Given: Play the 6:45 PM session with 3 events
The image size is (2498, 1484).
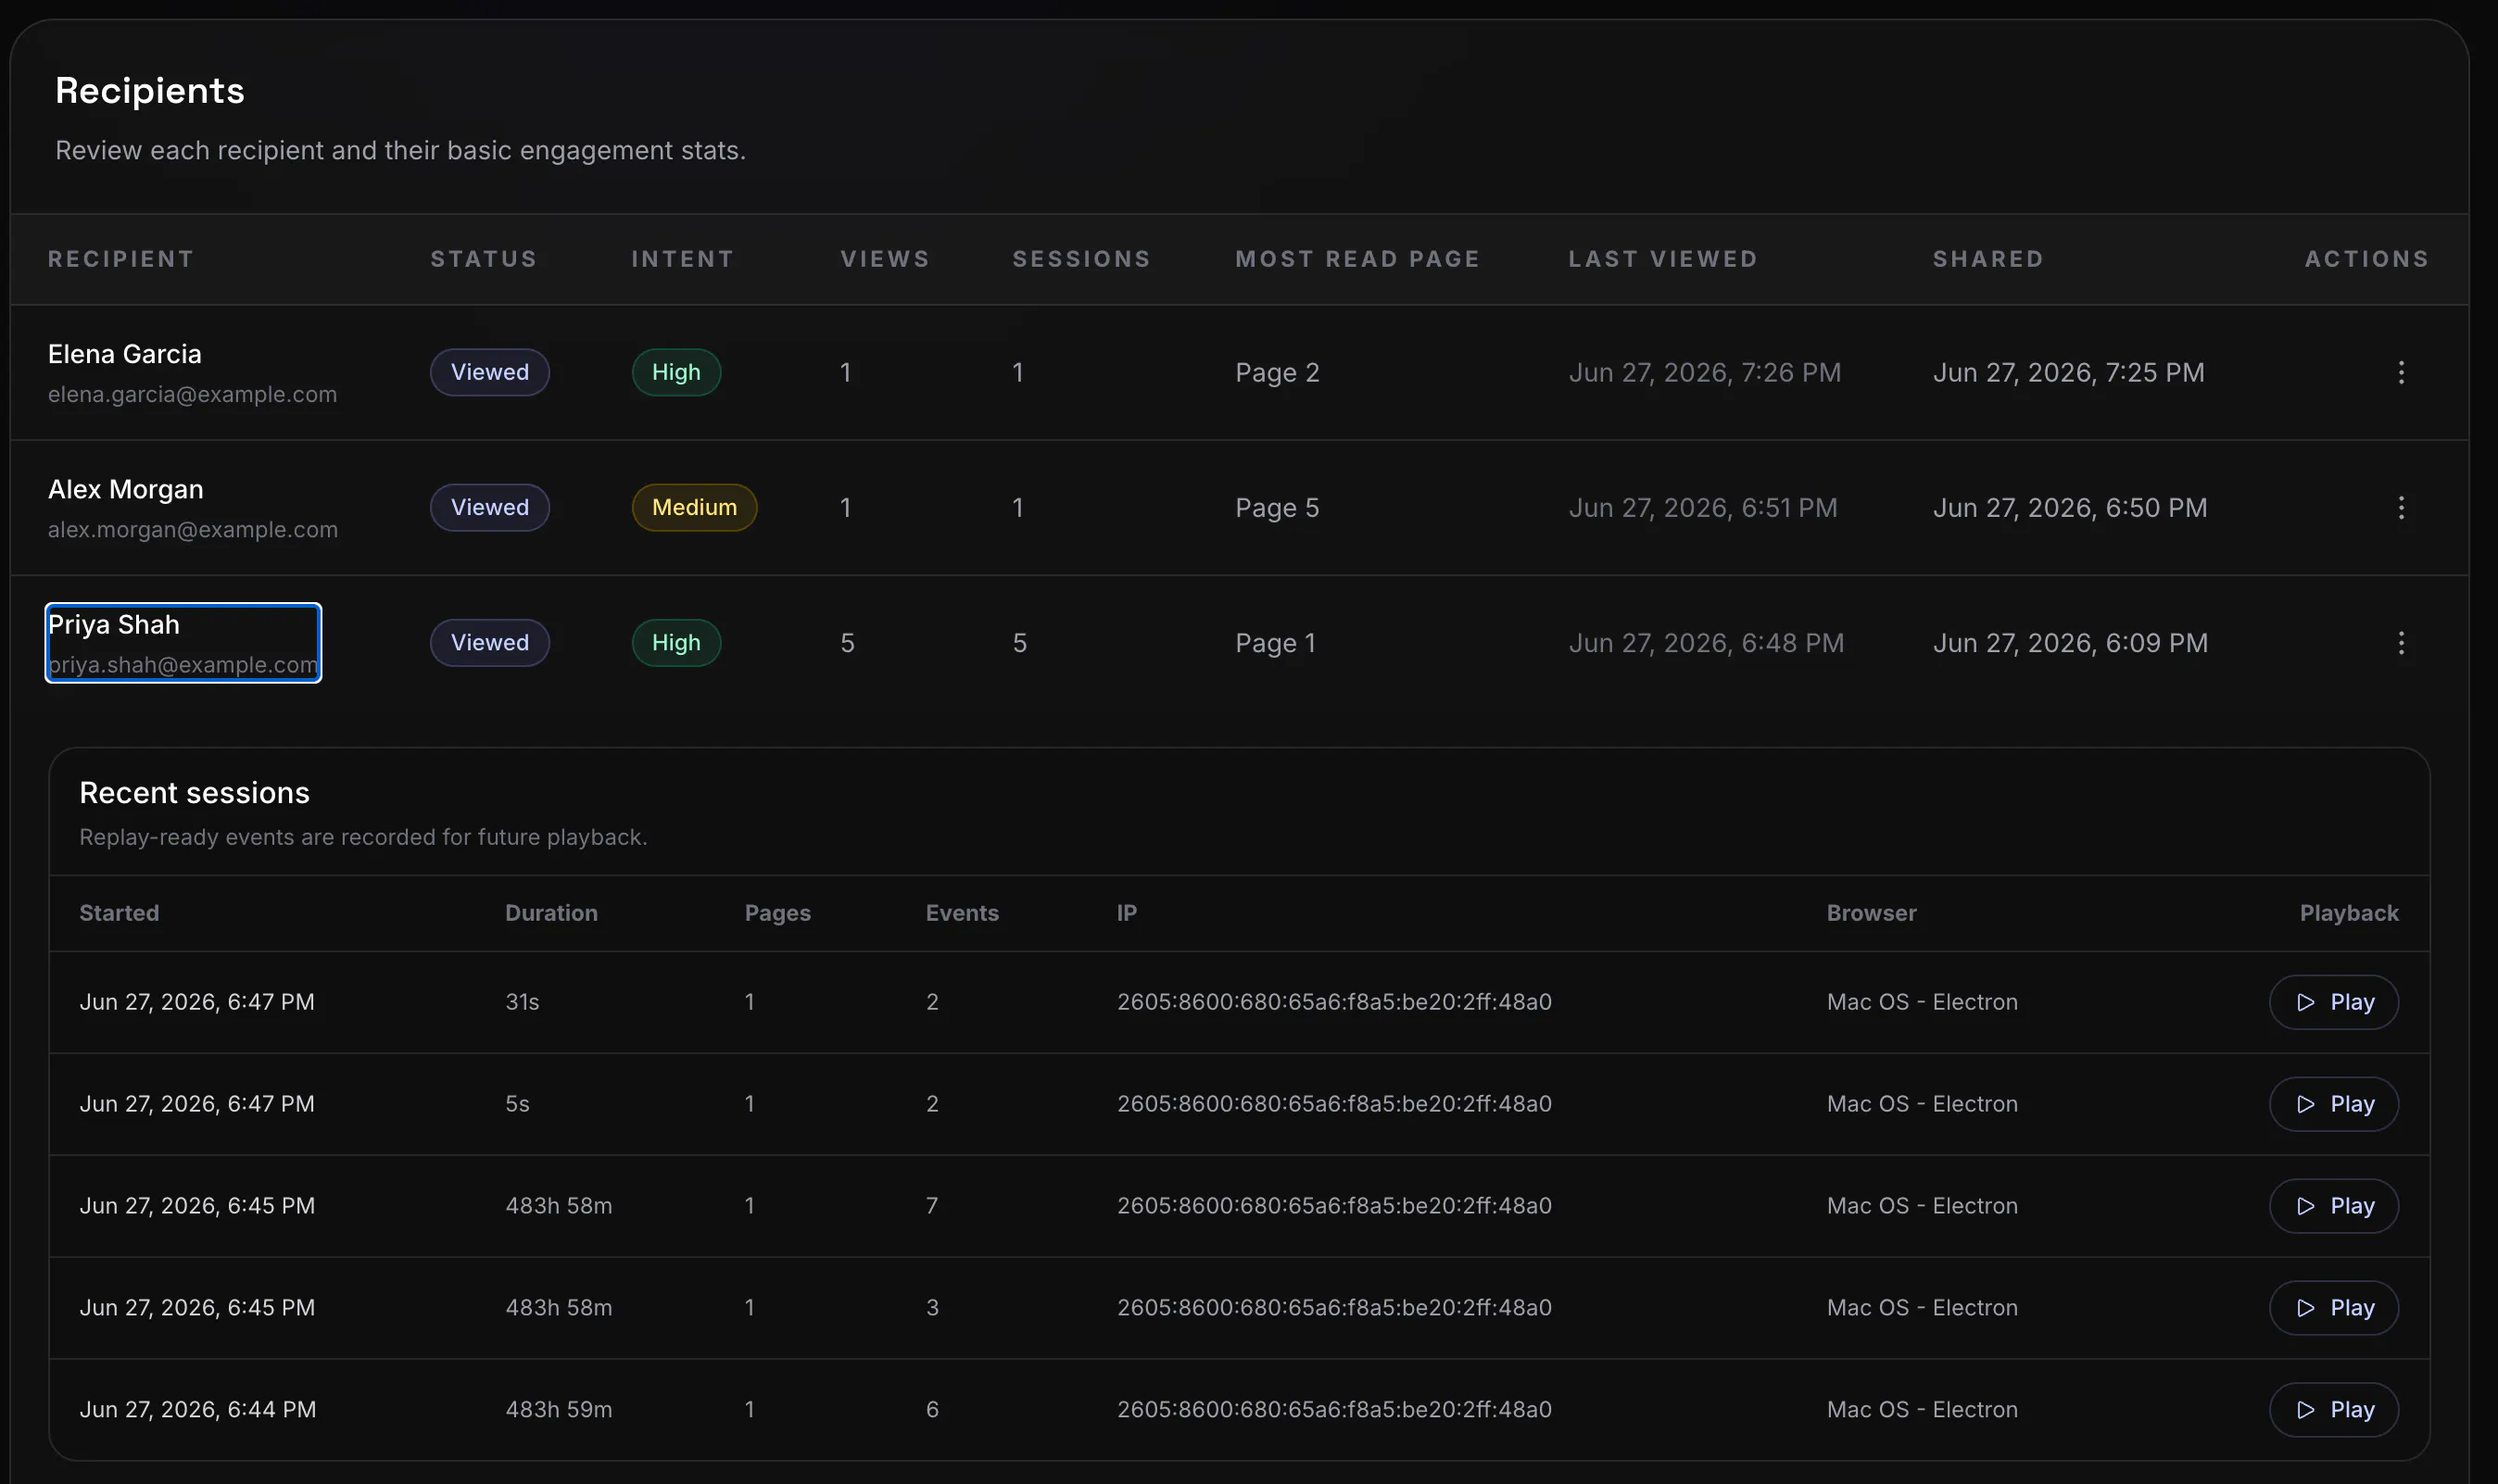Looking at the screenshot, I should [x=2333, y=1308].
